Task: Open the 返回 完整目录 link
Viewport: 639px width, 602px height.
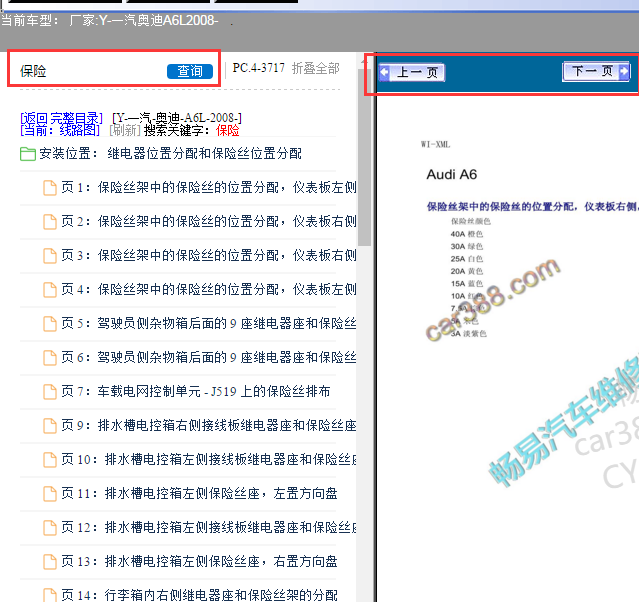Action: point(61,118)
